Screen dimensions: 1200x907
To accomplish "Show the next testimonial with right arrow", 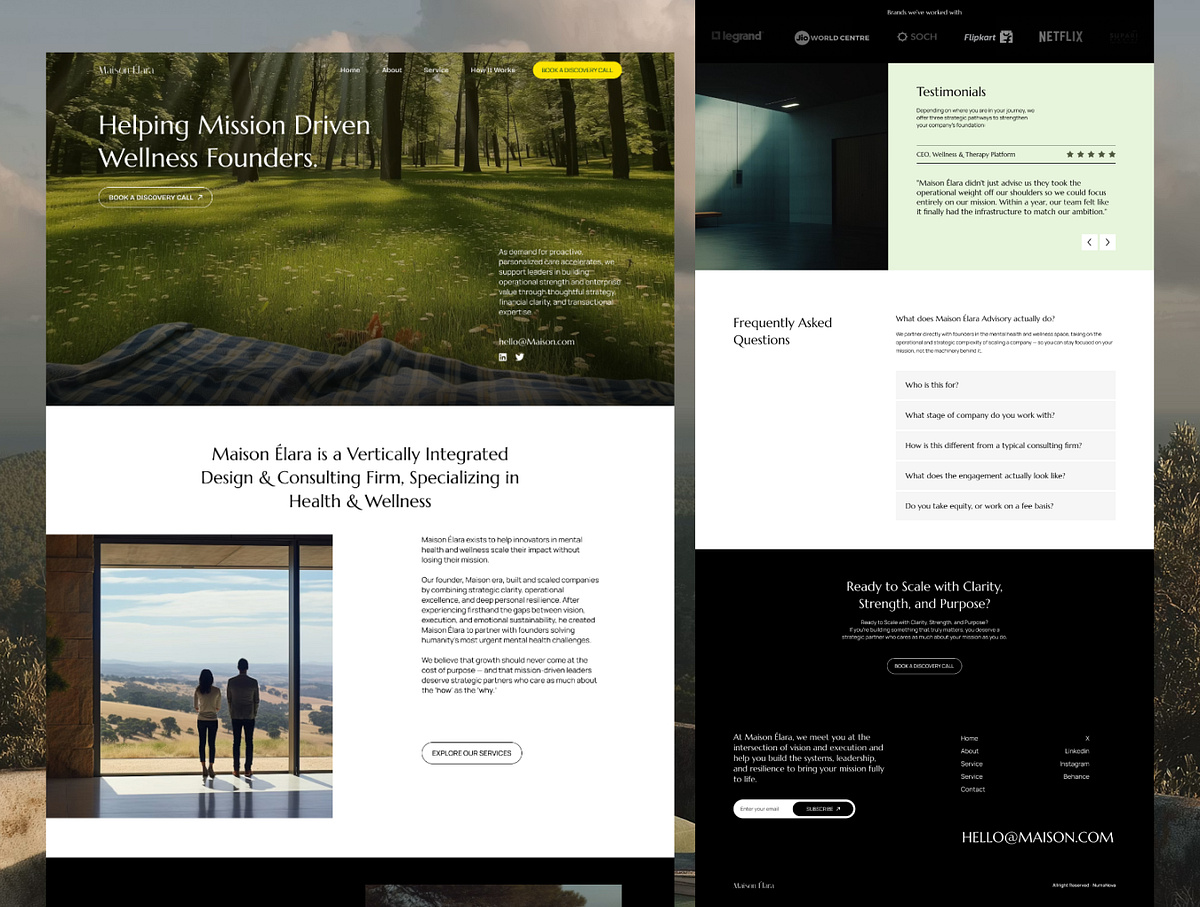I will 1108,242.
